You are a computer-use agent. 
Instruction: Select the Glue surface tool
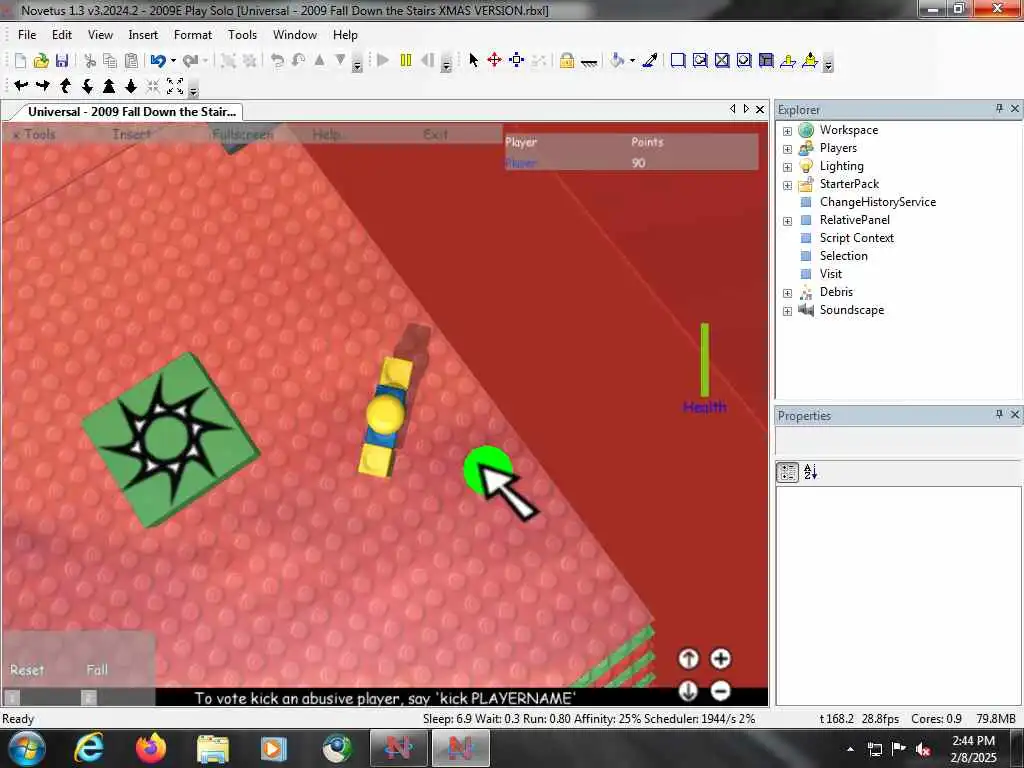[x=700, y=61]
